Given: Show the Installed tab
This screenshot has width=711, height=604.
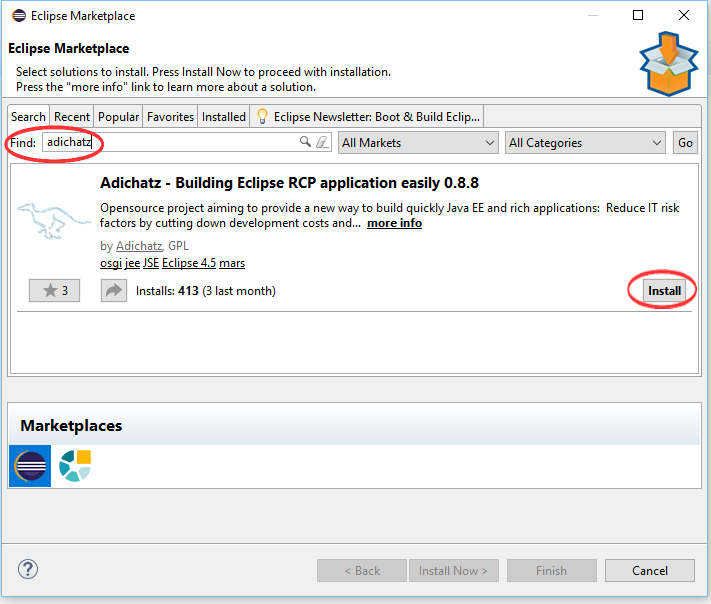Looking at the screenshot, I should [x=224, y=117].
